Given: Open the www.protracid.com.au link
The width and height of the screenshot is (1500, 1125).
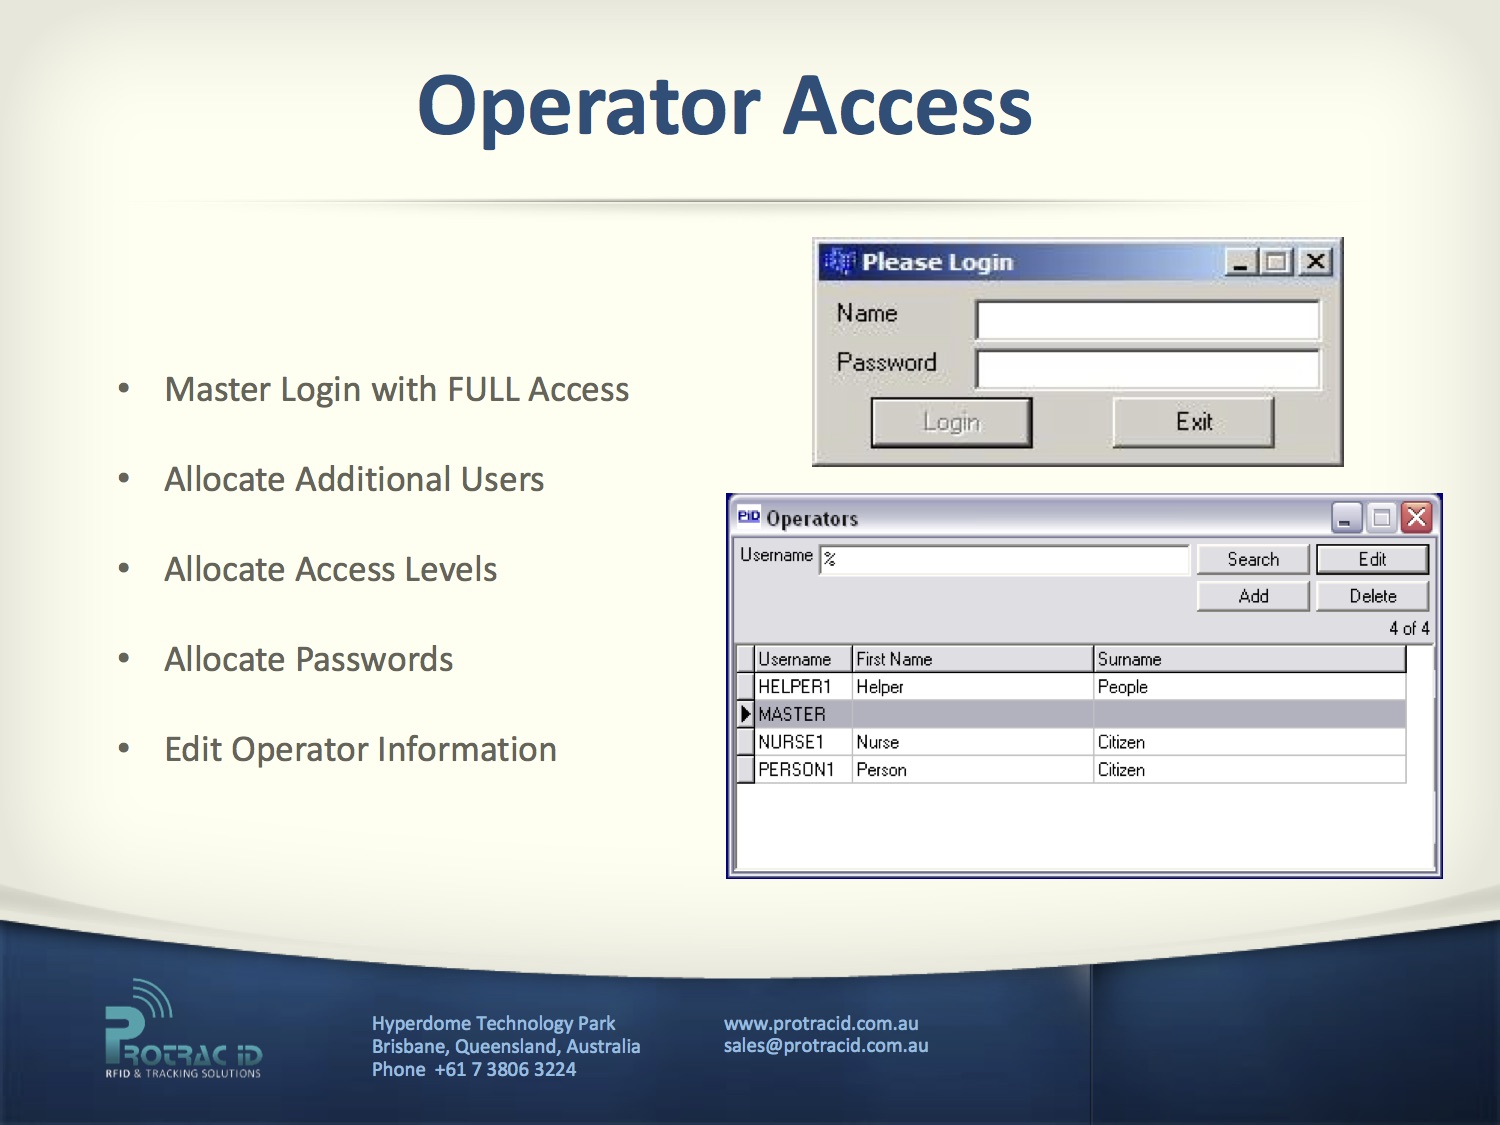Looking at the screenshot, I should pos(821,1023).
